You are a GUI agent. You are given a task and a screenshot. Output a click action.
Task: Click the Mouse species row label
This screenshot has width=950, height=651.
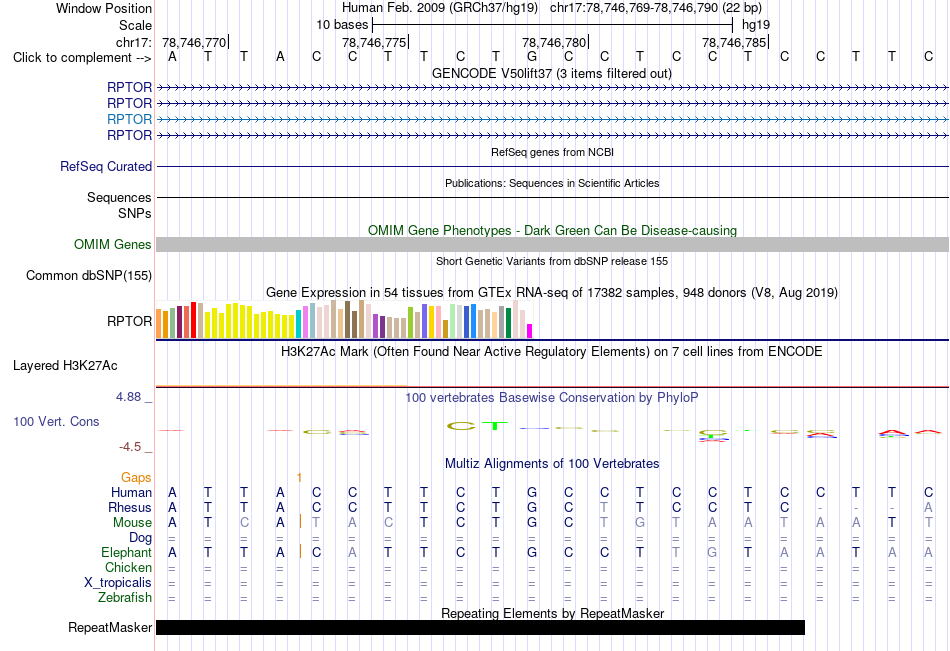pyautogui.click(x=132, y=522)
